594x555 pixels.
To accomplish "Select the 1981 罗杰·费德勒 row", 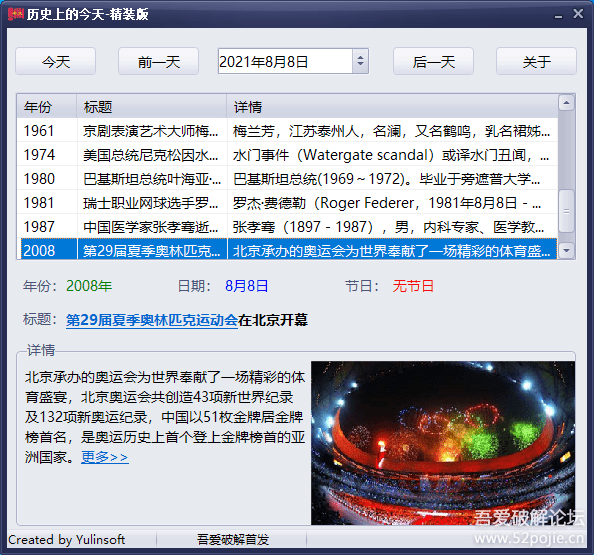I will [287, 203].
